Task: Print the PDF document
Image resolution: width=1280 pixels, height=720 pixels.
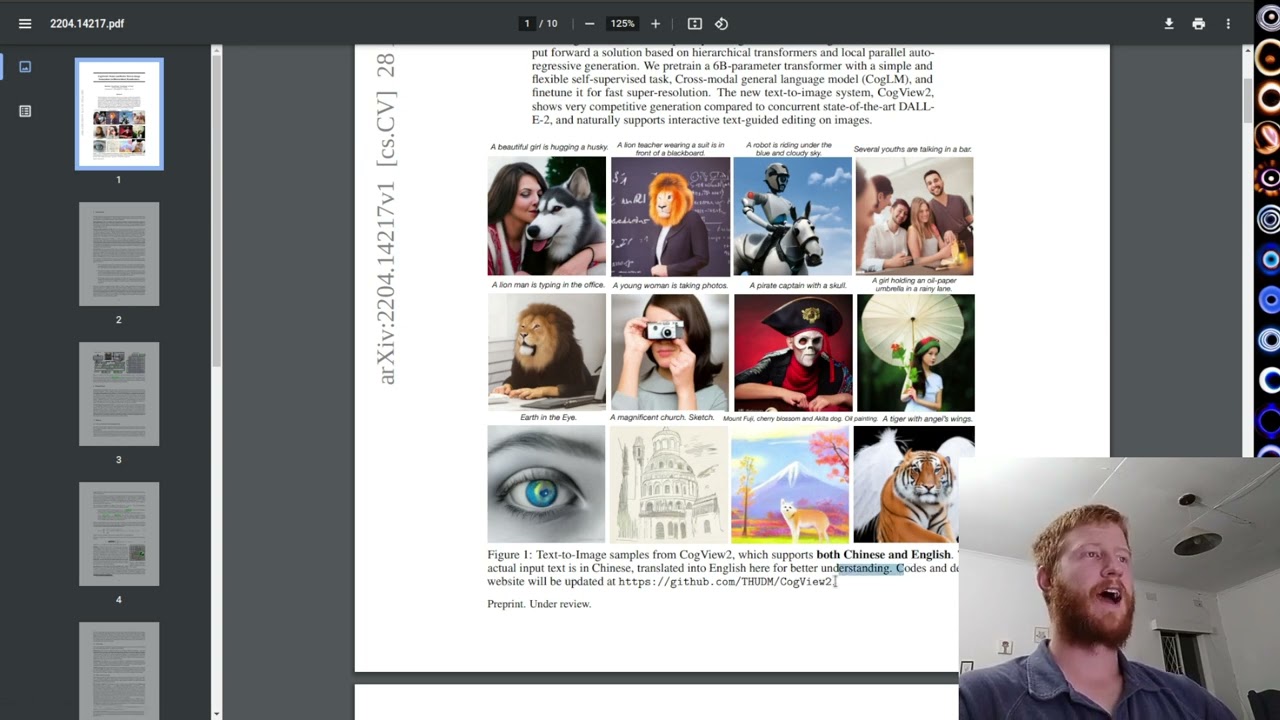Action: pos(1198,24)
